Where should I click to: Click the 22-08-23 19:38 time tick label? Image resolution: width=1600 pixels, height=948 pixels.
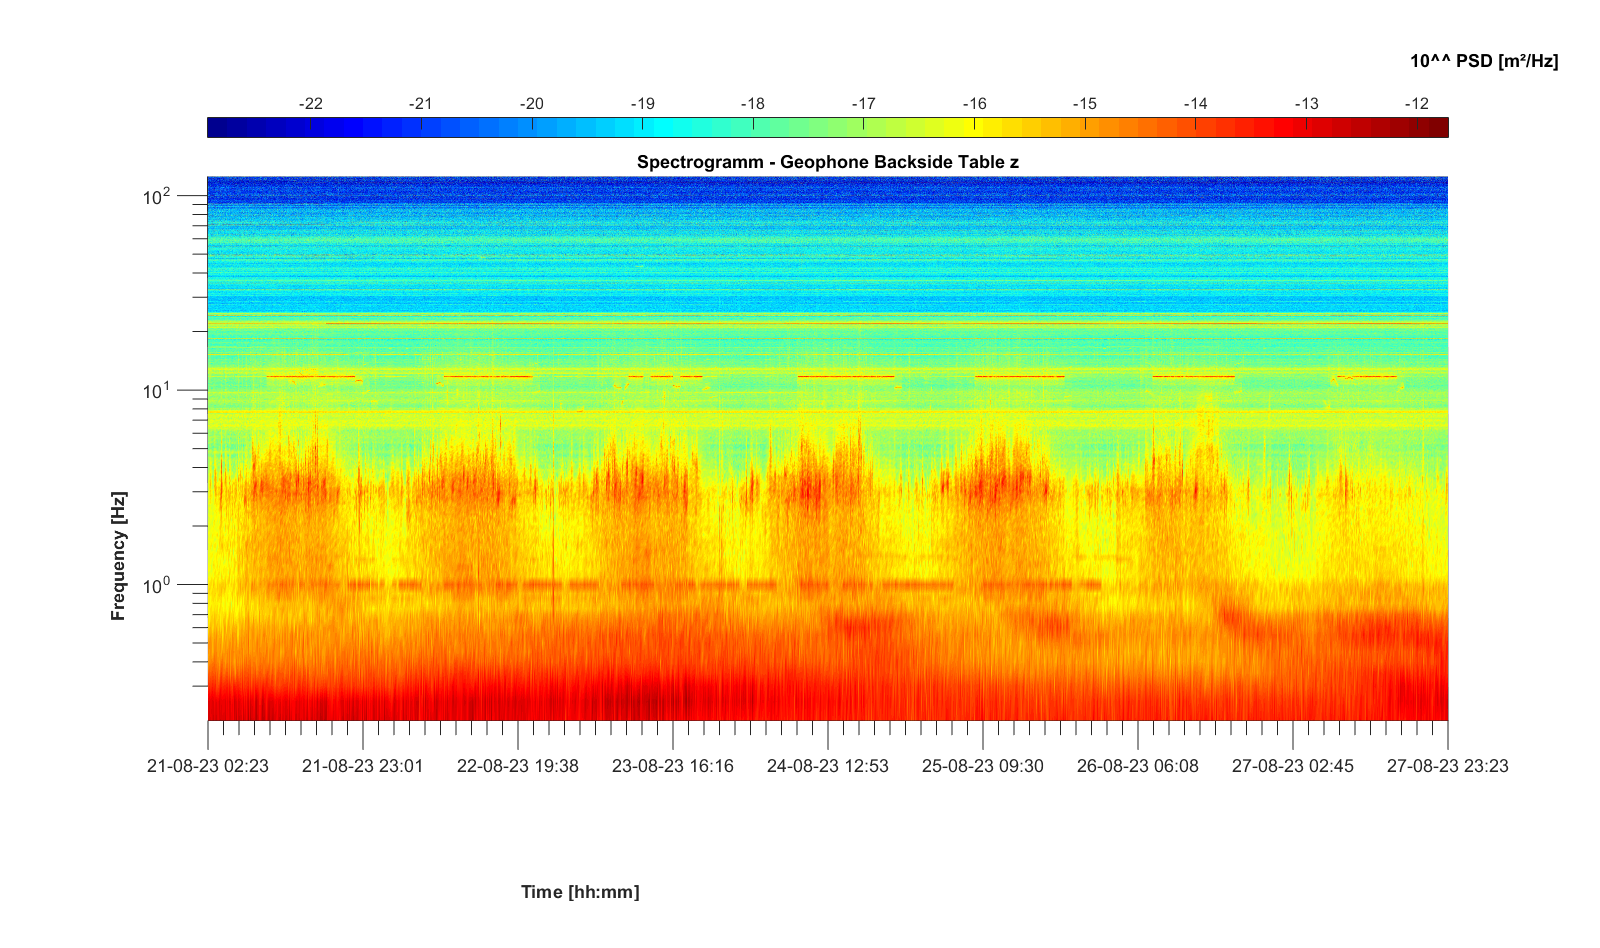pyautogui.click(x=517, y=766)
